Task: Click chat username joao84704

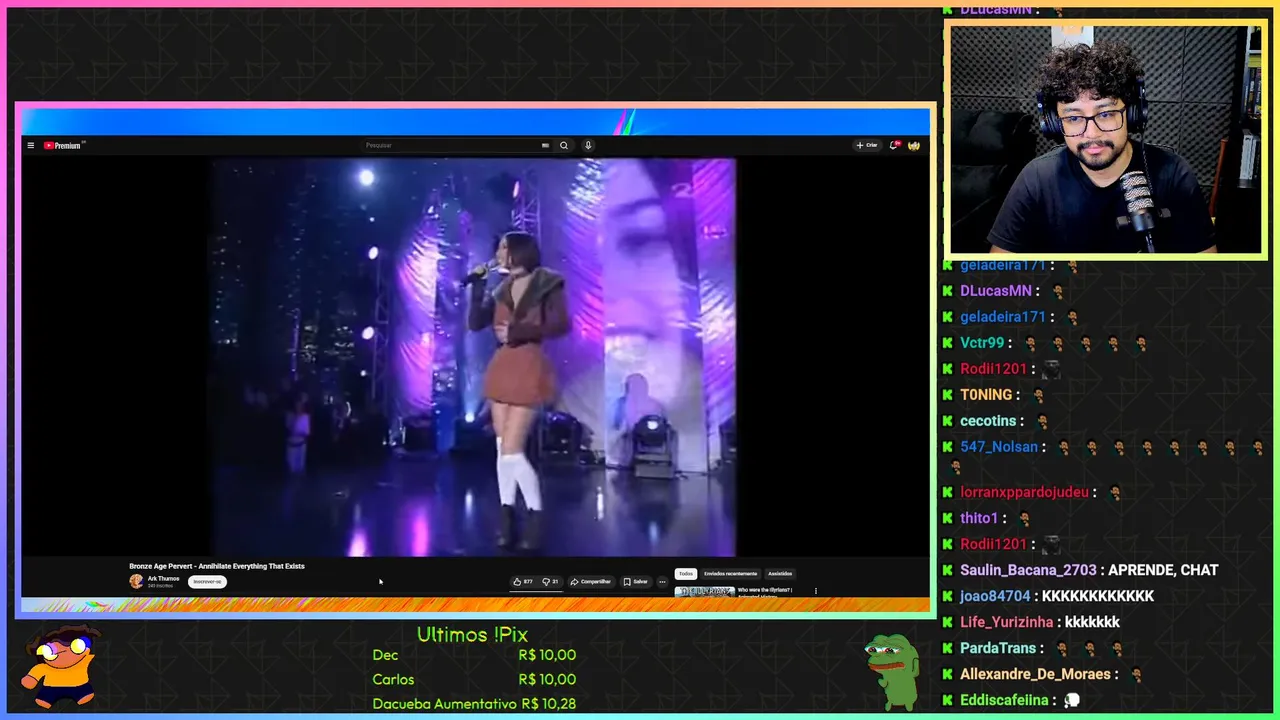Action: (995, 596)
